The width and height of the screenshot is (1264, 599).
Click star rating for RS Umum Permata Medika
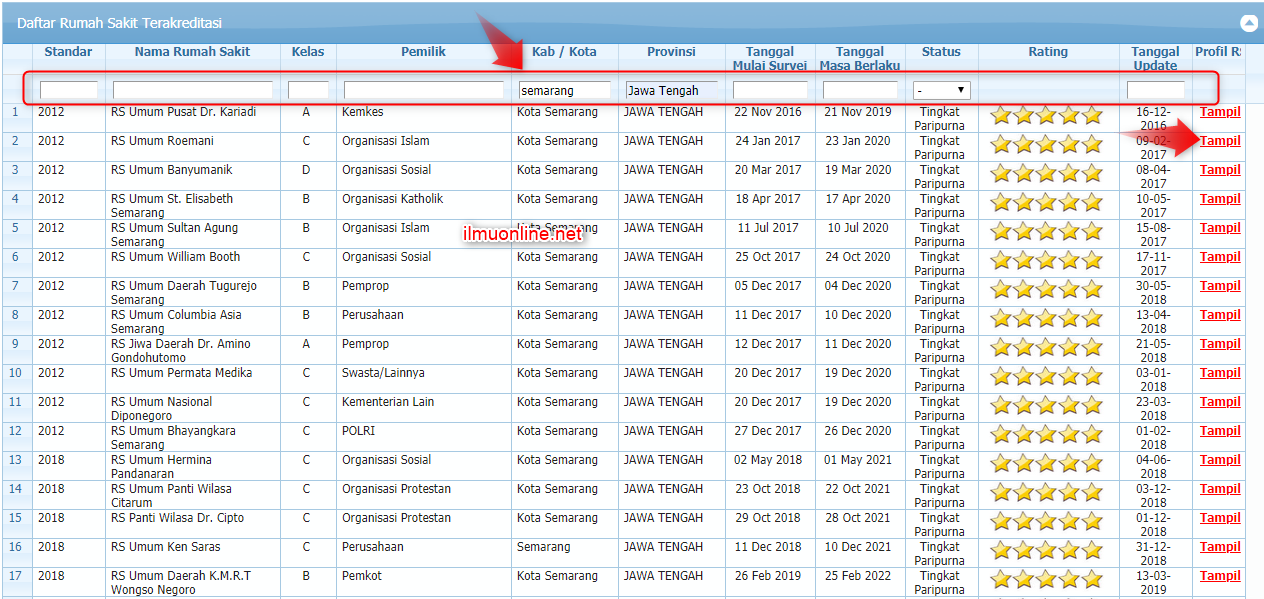point(1046,377)
